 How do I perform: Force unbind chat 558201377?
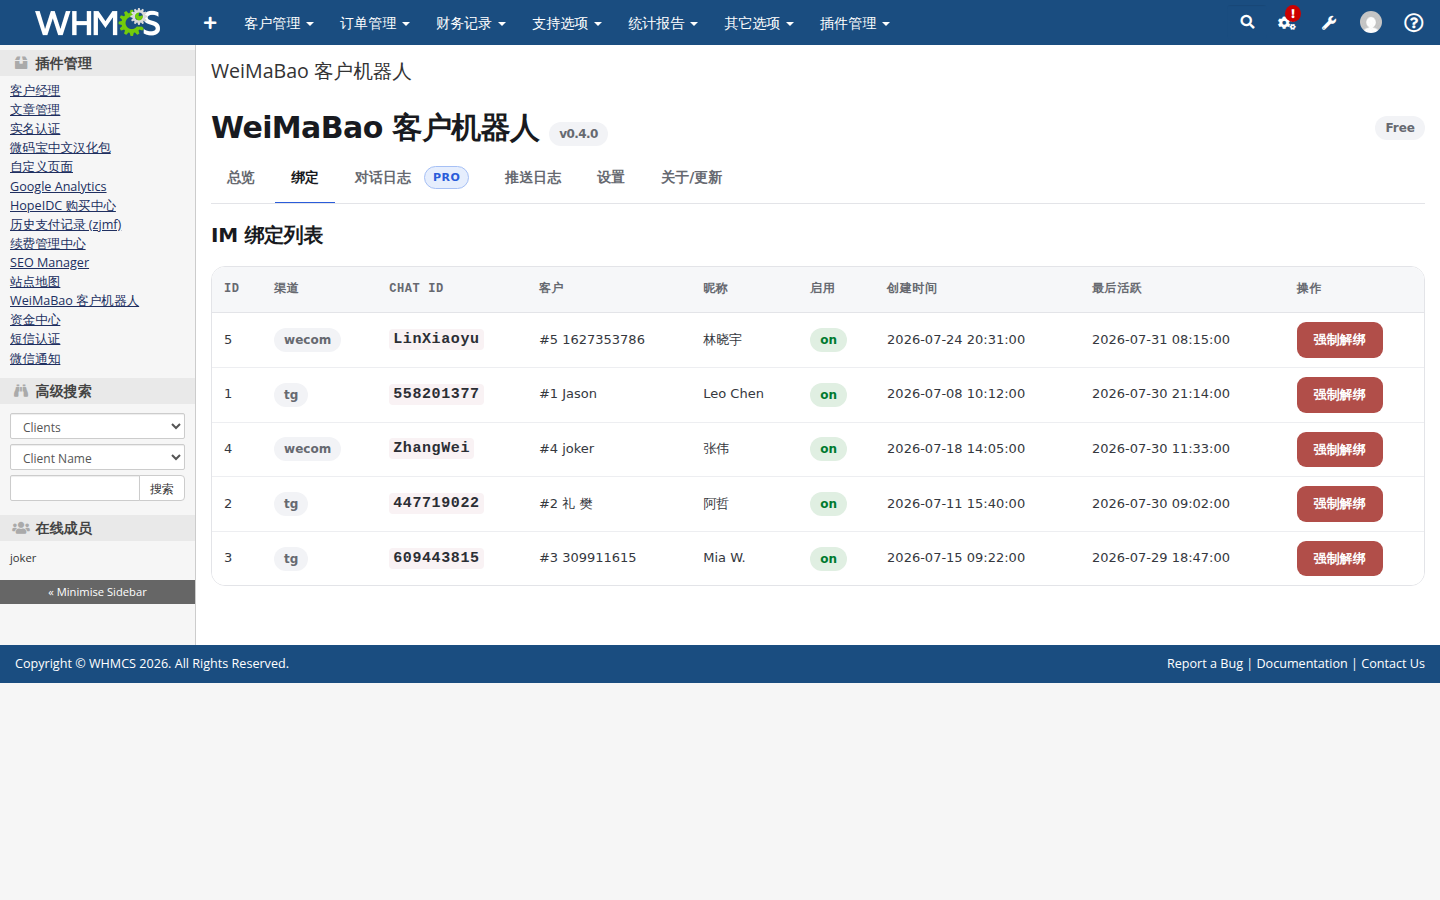(1340, 395)
